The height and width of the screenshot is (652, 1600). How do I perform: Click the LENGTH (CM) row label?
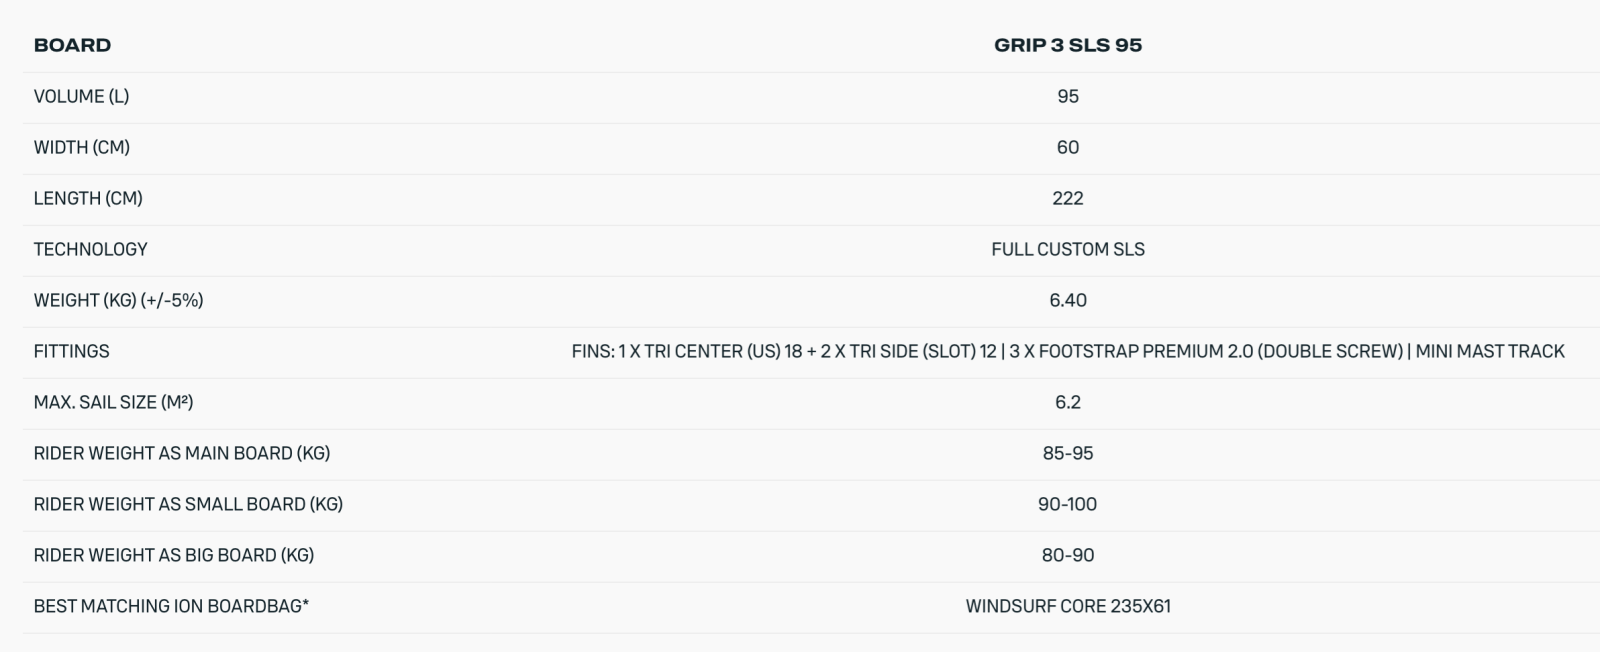(x=88, y=198)
